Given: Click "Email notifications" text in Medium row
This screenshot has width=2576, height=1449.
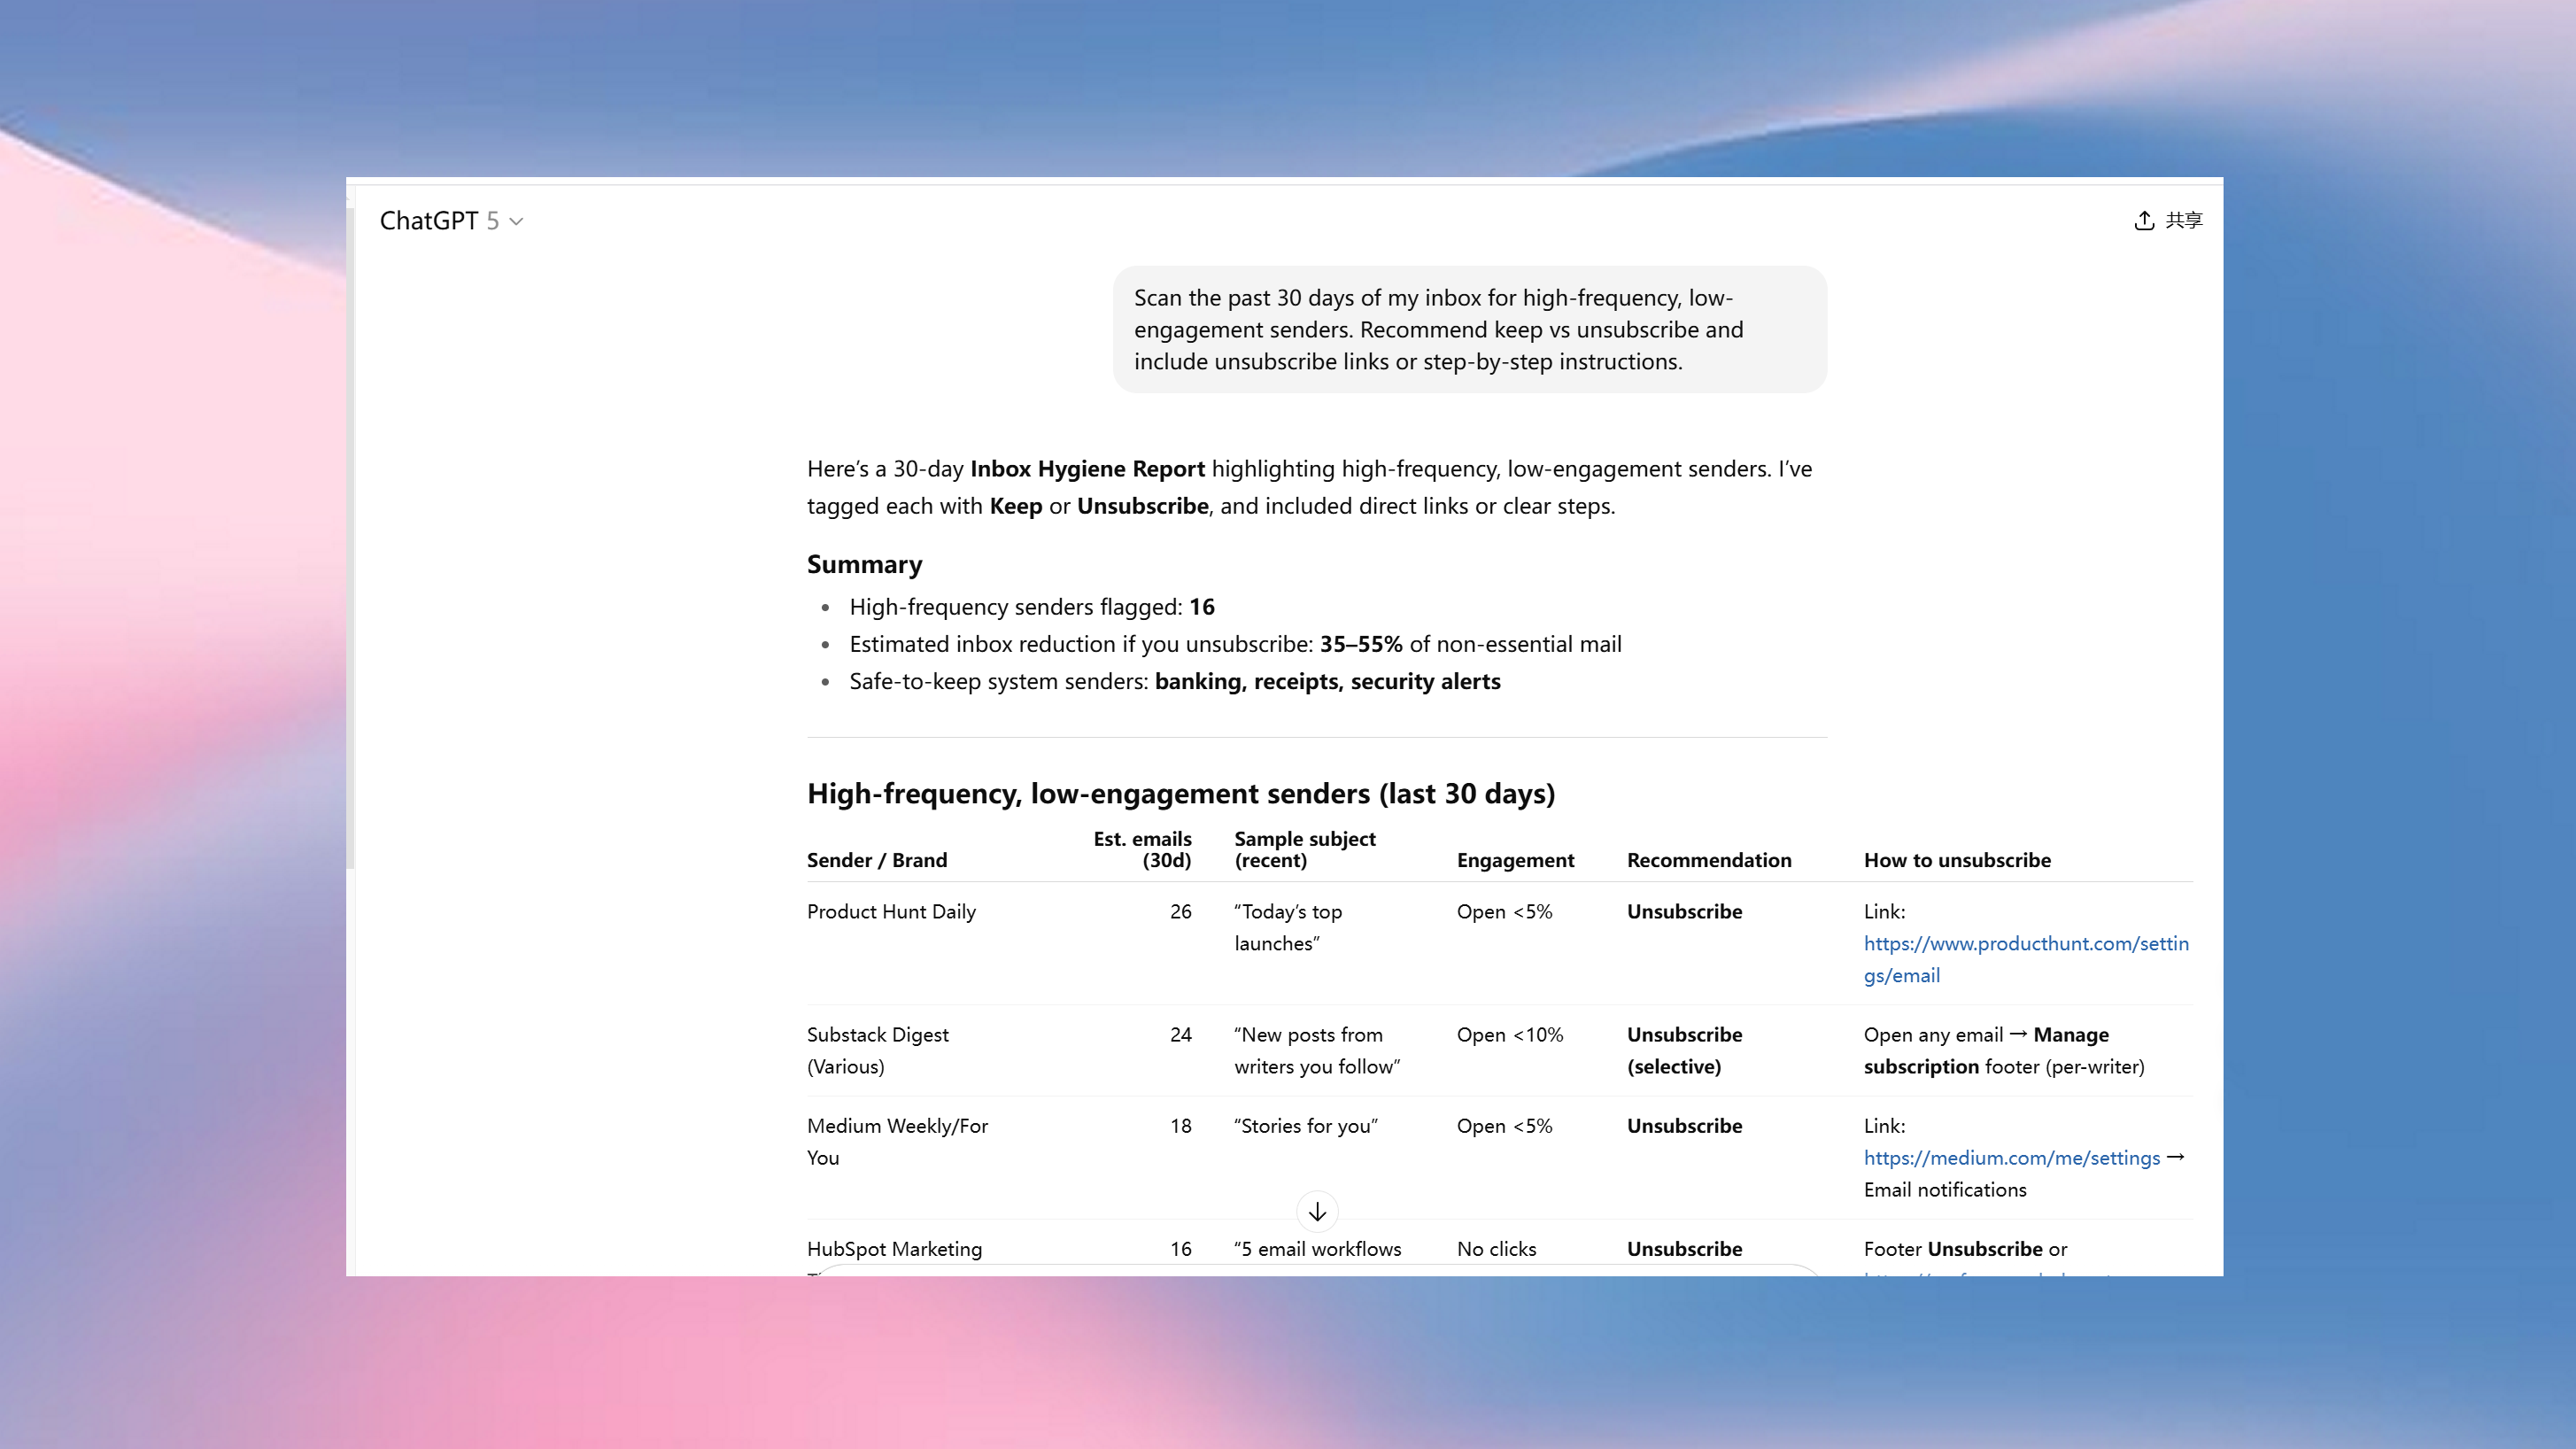Looking at the screenshot, I should pyautogui.click(x=1944, y=1189).
